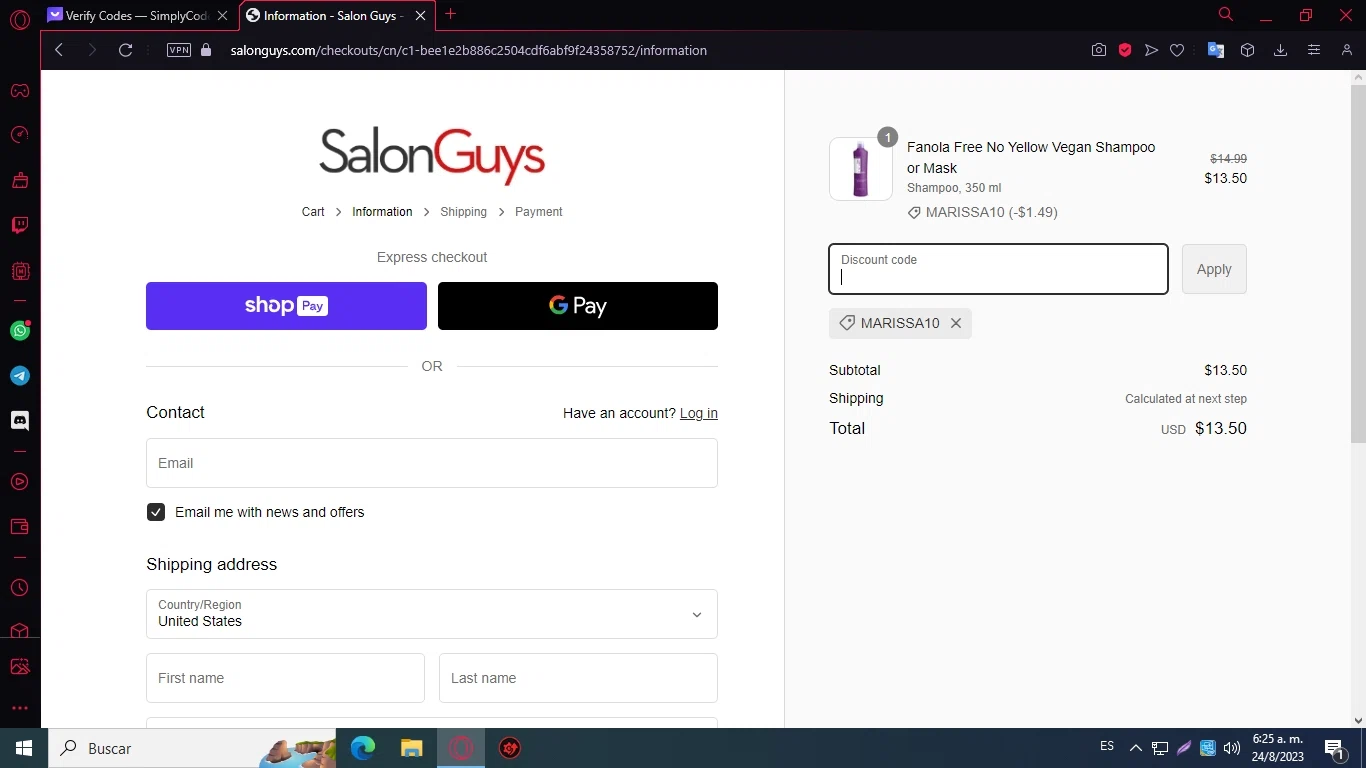Open volume control in system tray
The height and width of the screenshot is (768, 1366).
1232,748
